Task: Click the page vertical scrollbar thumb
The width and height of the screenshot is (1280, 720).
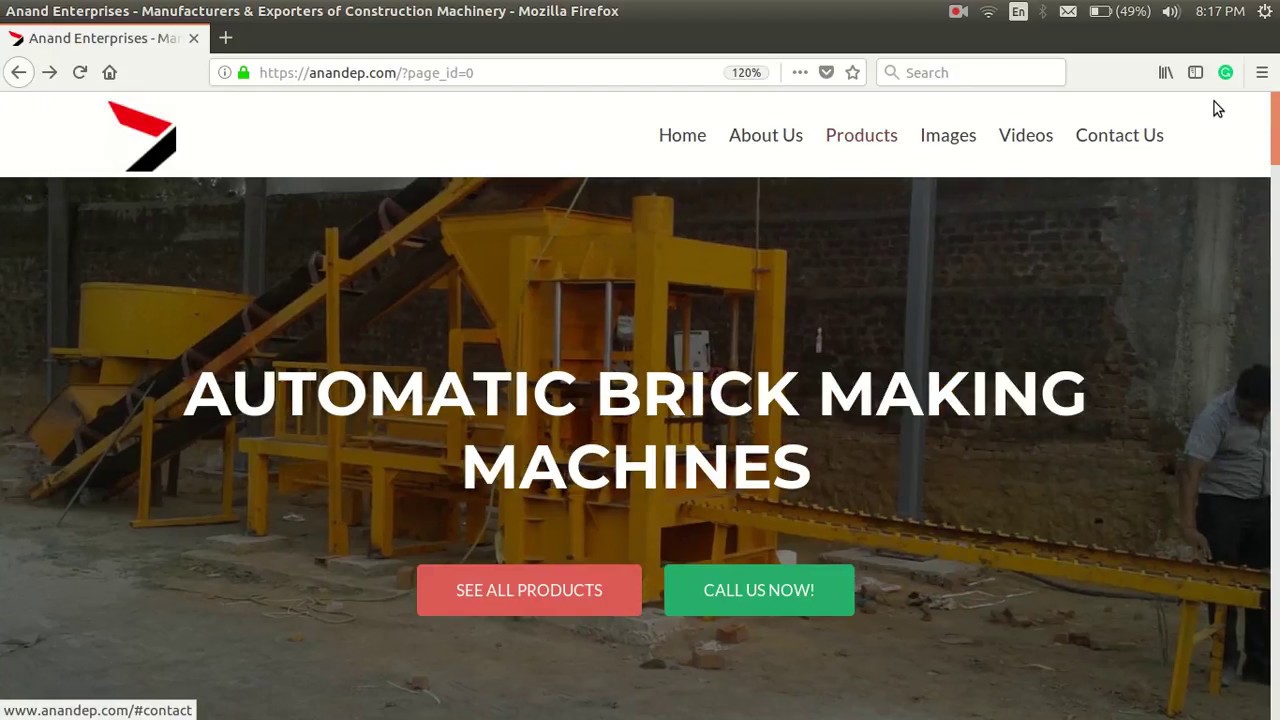Action: (1275, 128)
